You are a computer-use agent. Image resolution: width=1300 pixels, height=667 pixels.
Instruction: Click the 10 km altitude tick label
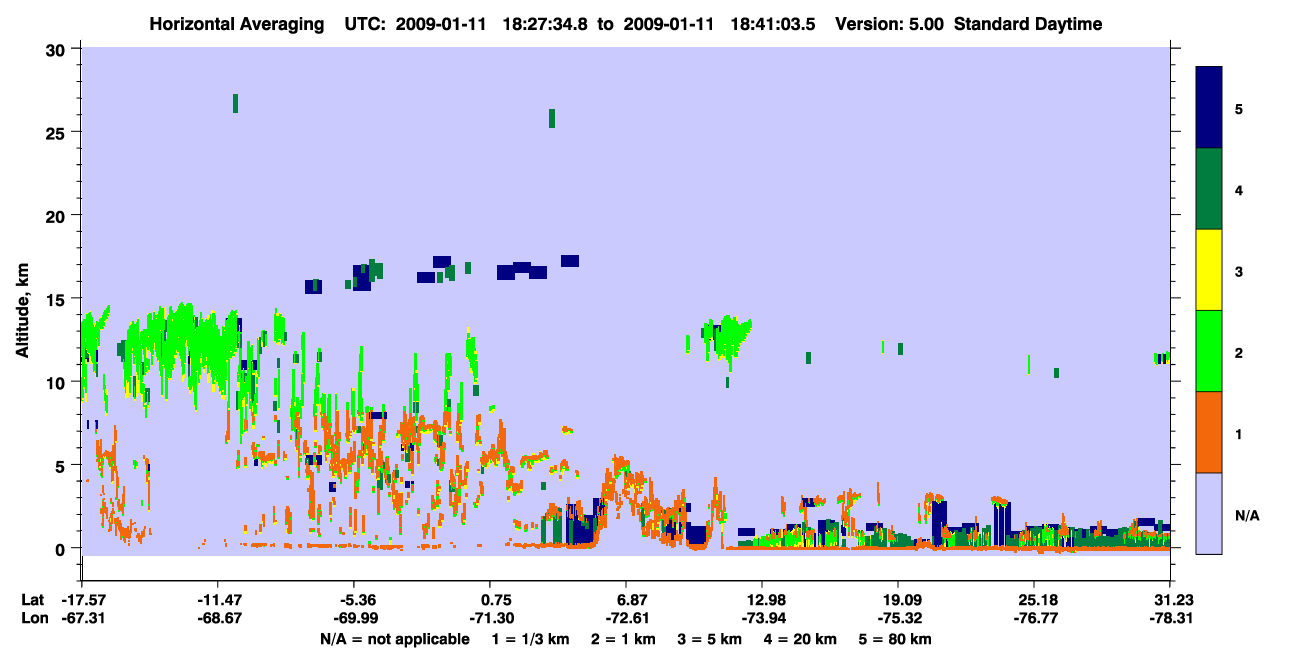pos(56,382)
